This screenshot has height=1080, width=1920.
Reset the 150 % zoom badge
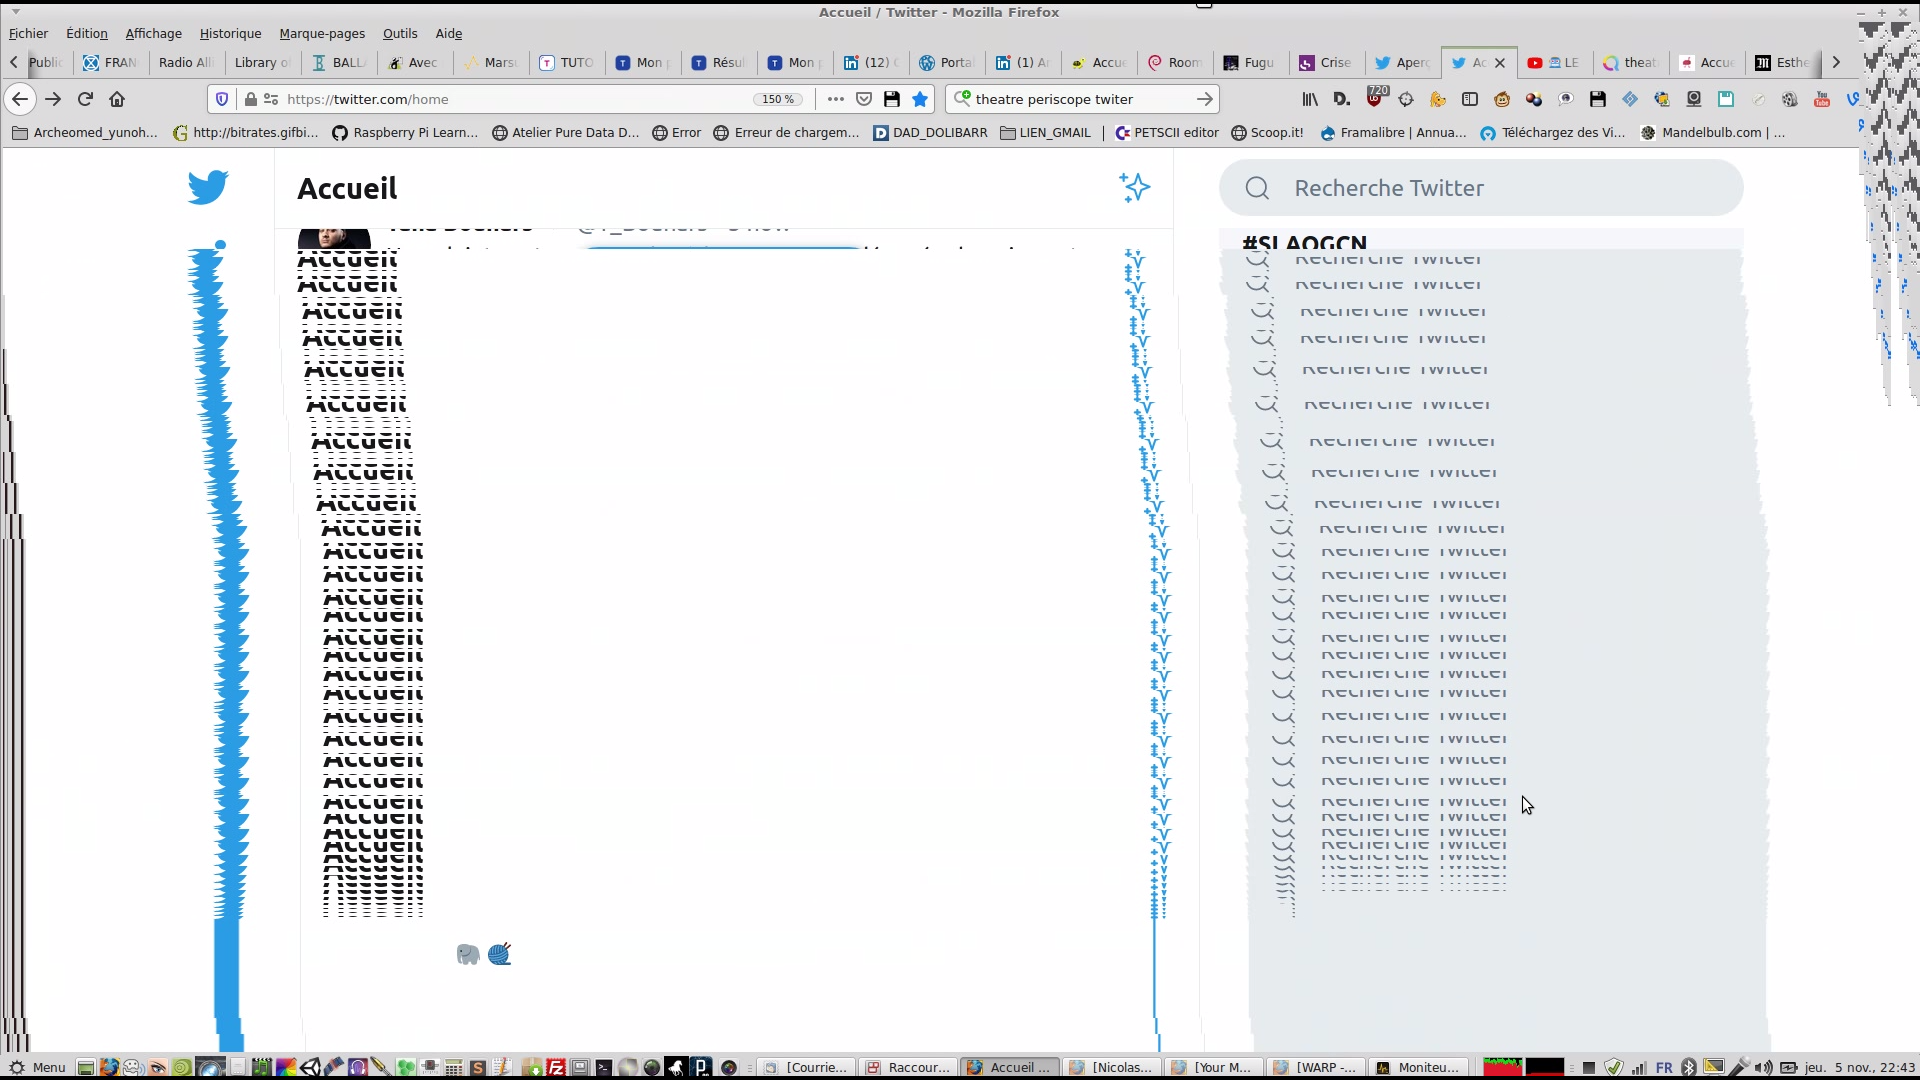[x=778, y=99]
